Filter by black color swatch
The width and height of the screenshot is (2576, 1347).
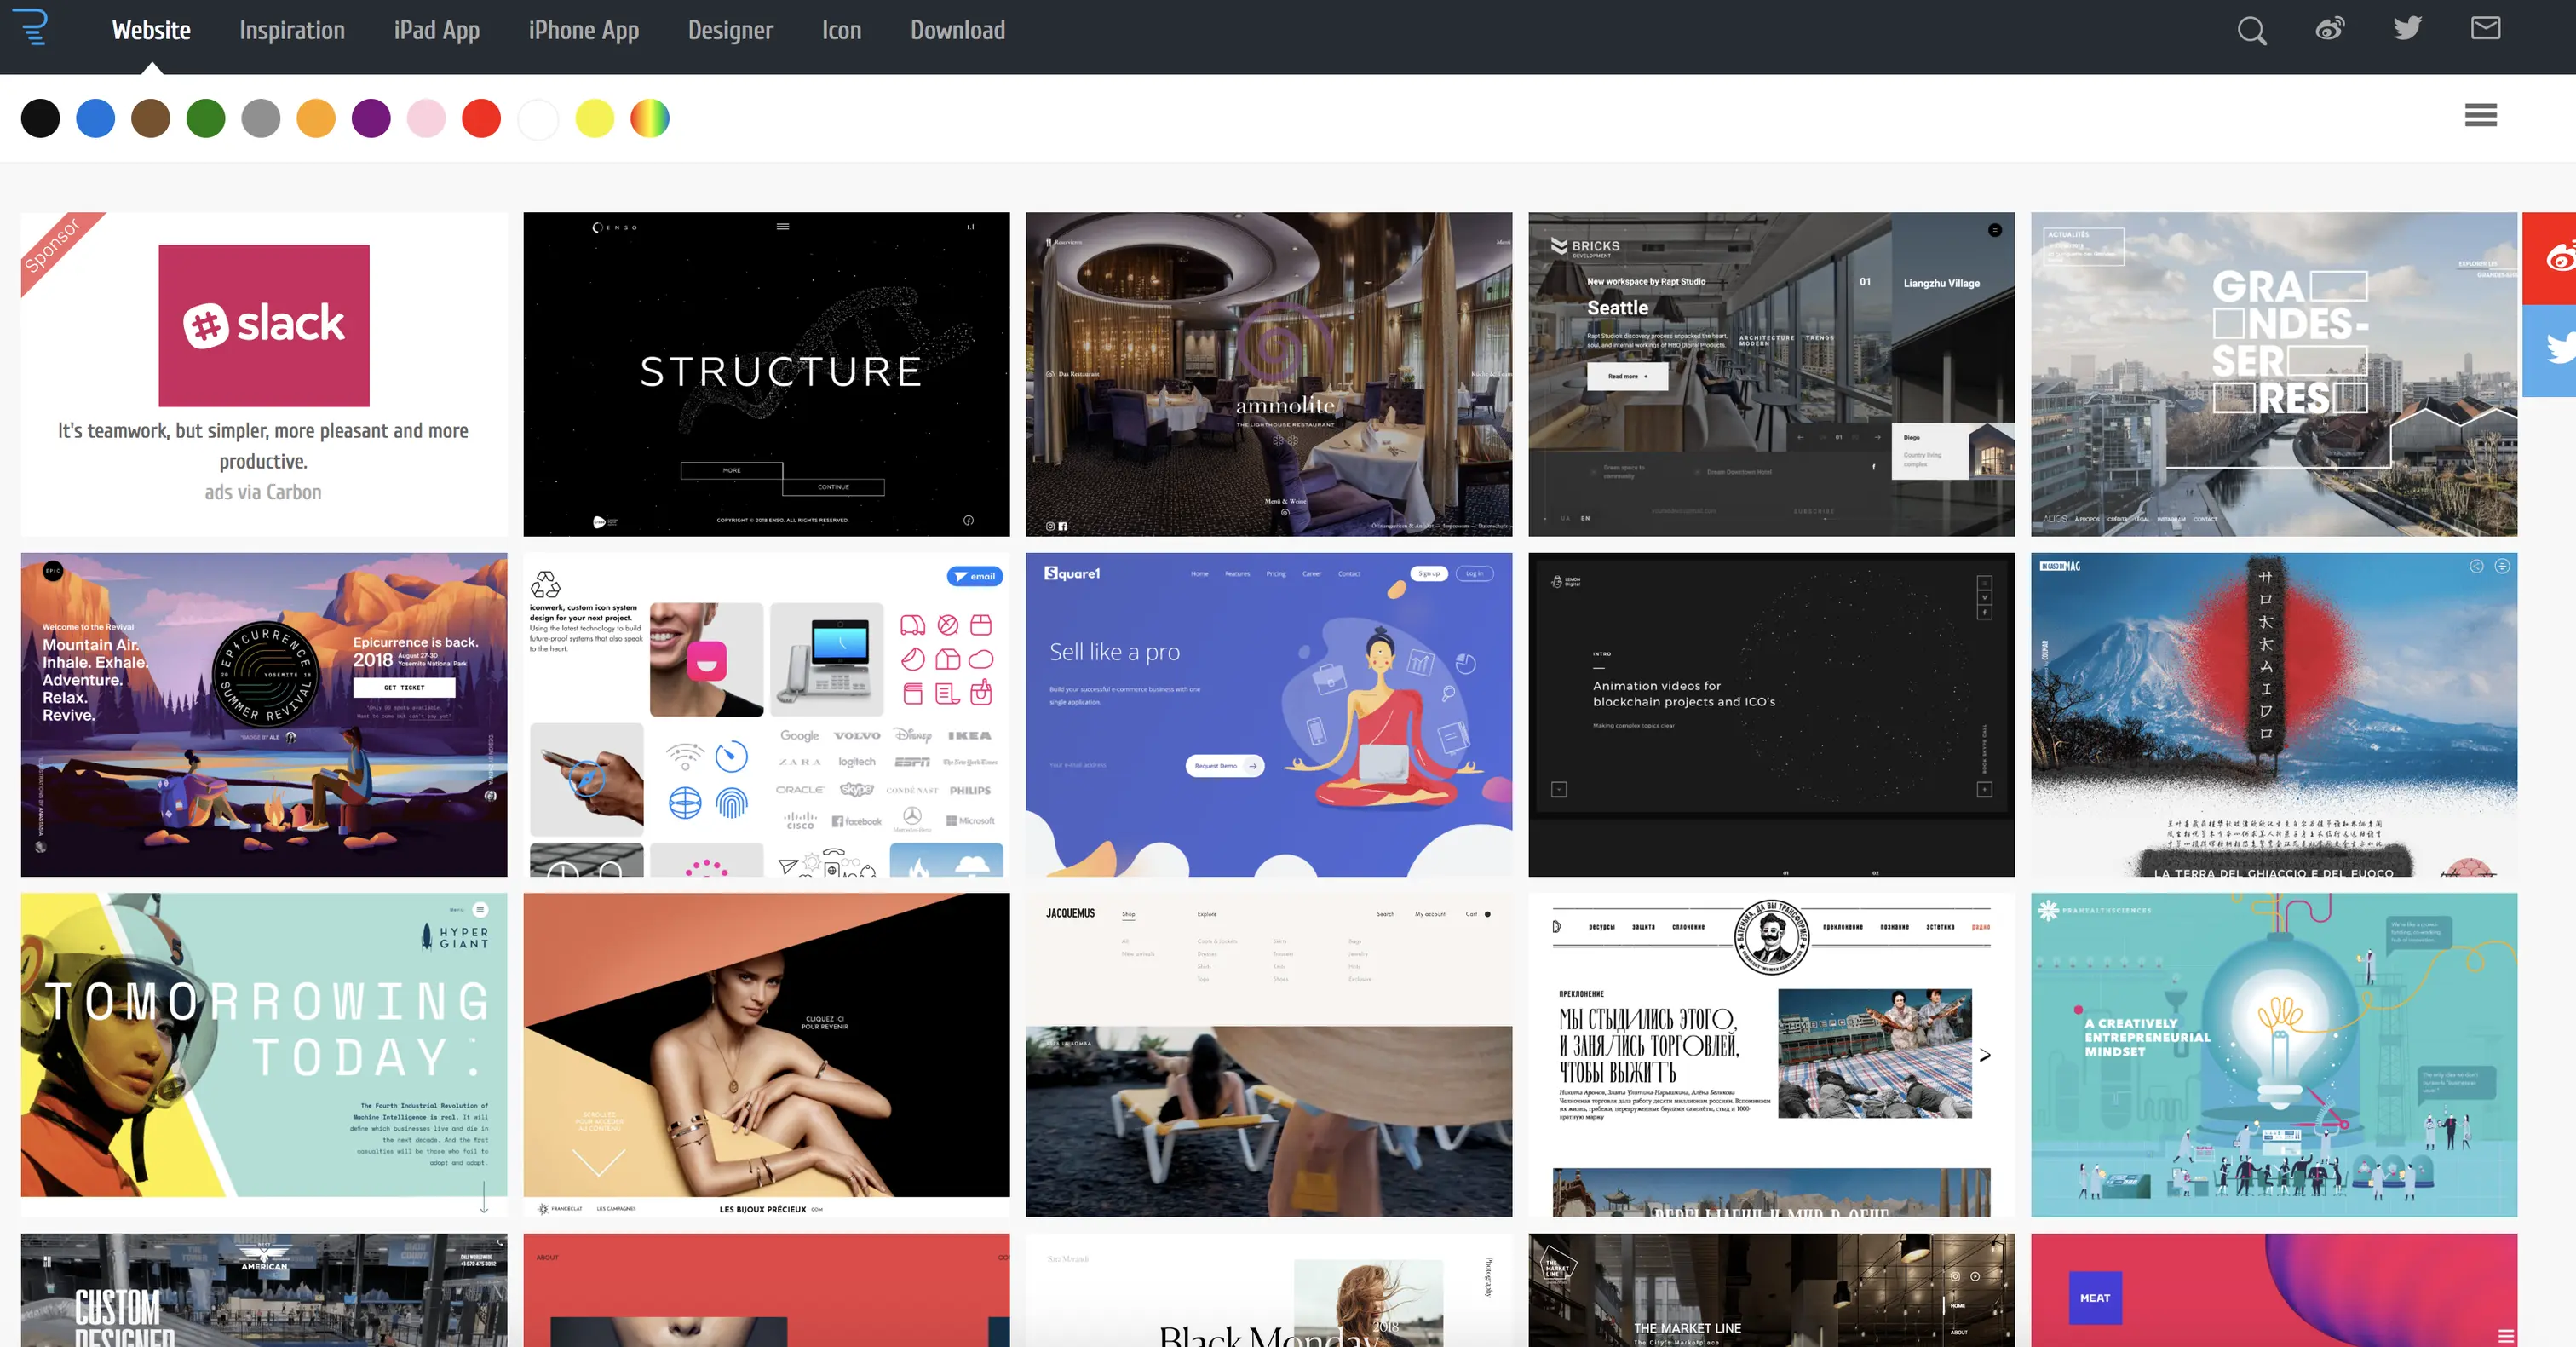40,119
